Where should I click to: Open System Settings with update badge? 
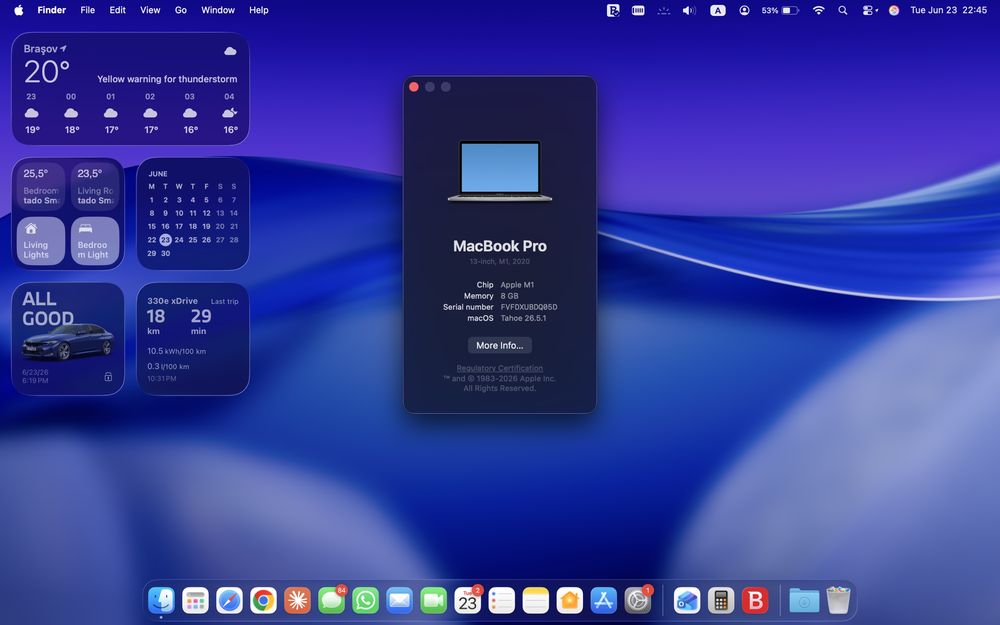638,600
